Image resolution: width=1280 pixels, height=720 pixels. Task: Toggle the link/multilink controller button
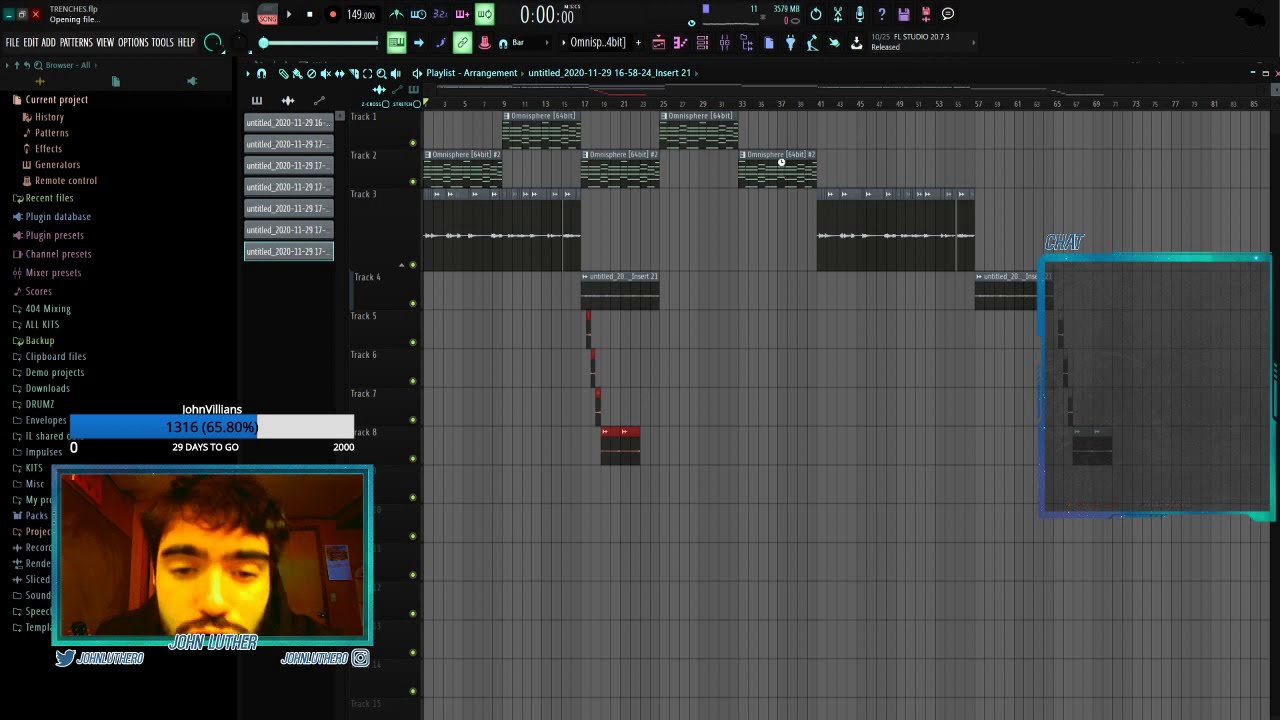(x=462, y=42)
